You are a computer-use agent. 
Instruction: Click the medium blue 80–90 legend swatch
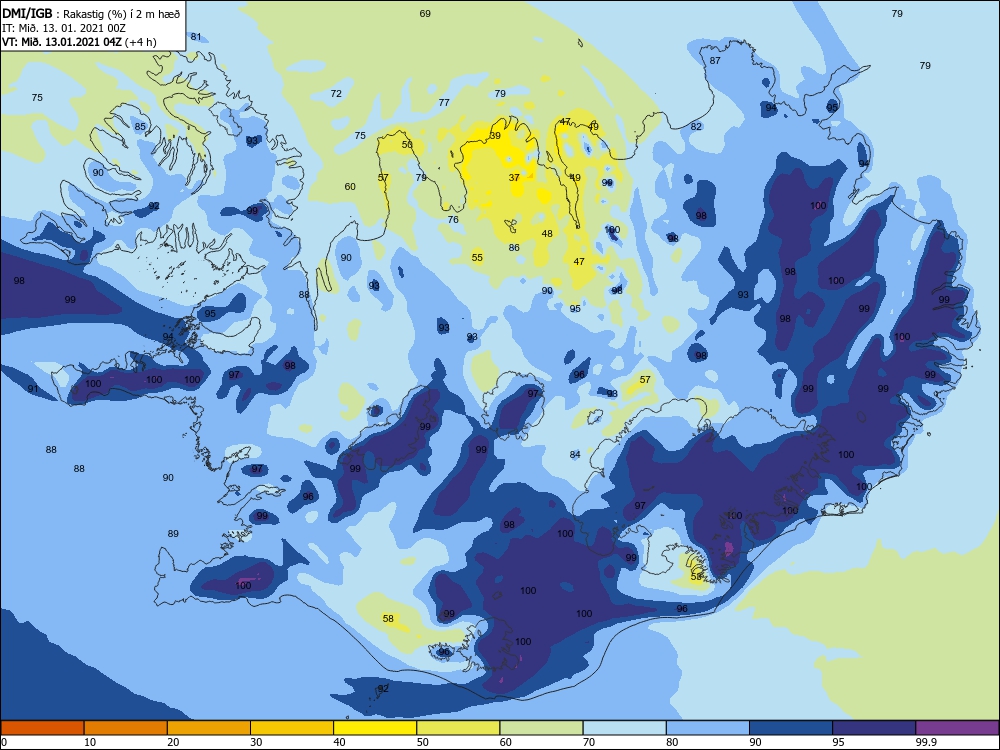(x=708, y=728)
